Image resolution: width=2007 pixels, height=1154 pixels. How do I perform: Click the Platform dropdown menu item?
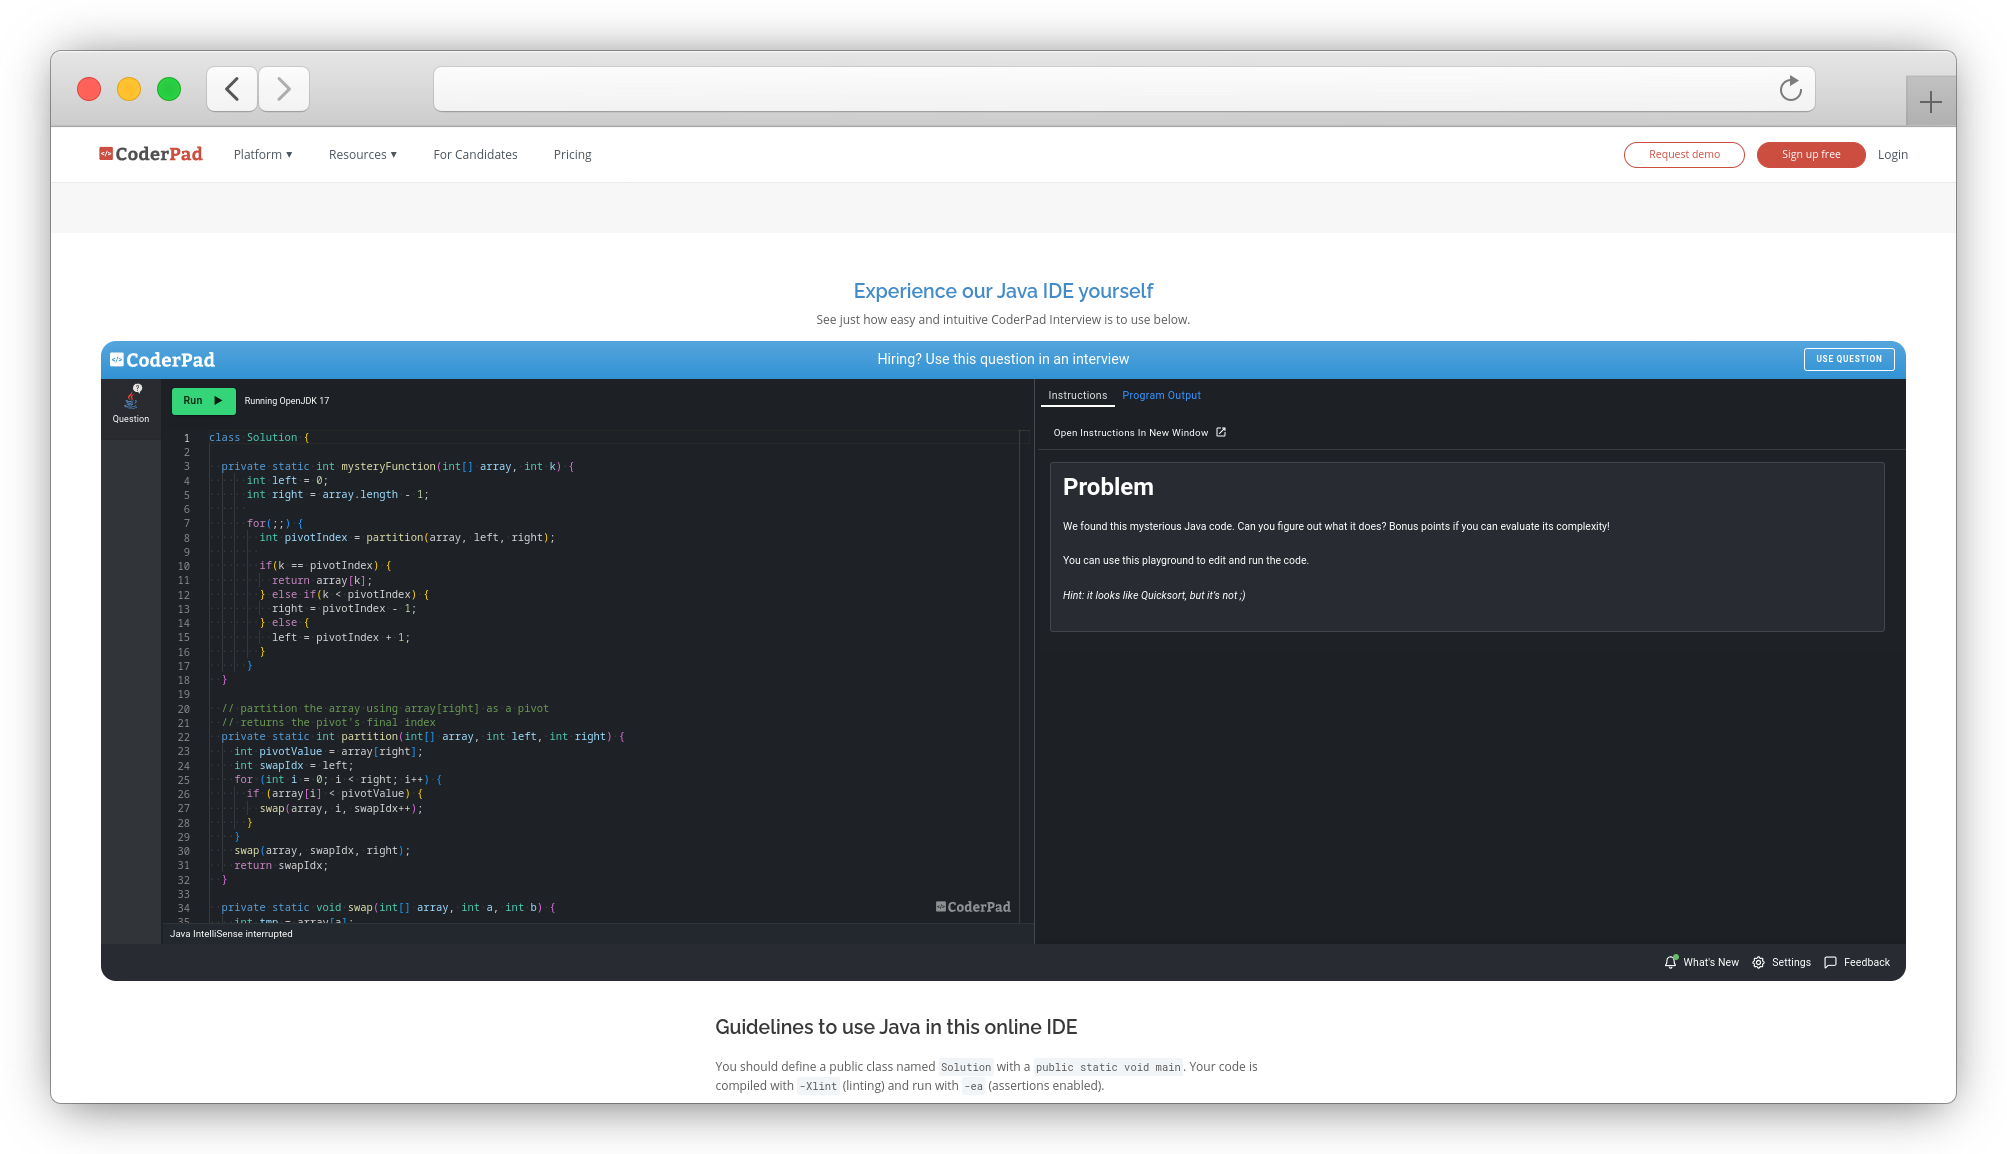pyautogui.click(x=262, y=153)
